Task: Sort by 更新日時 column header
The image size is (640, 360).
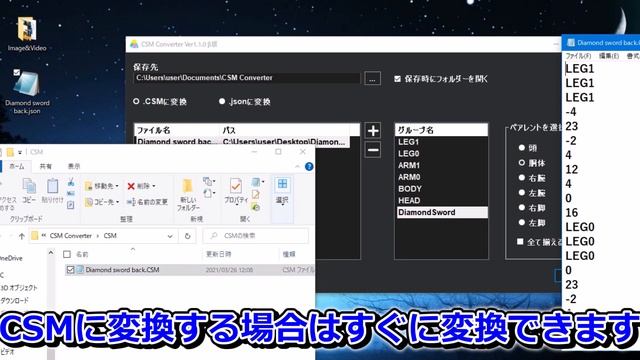Action: (x=218, y=254)
